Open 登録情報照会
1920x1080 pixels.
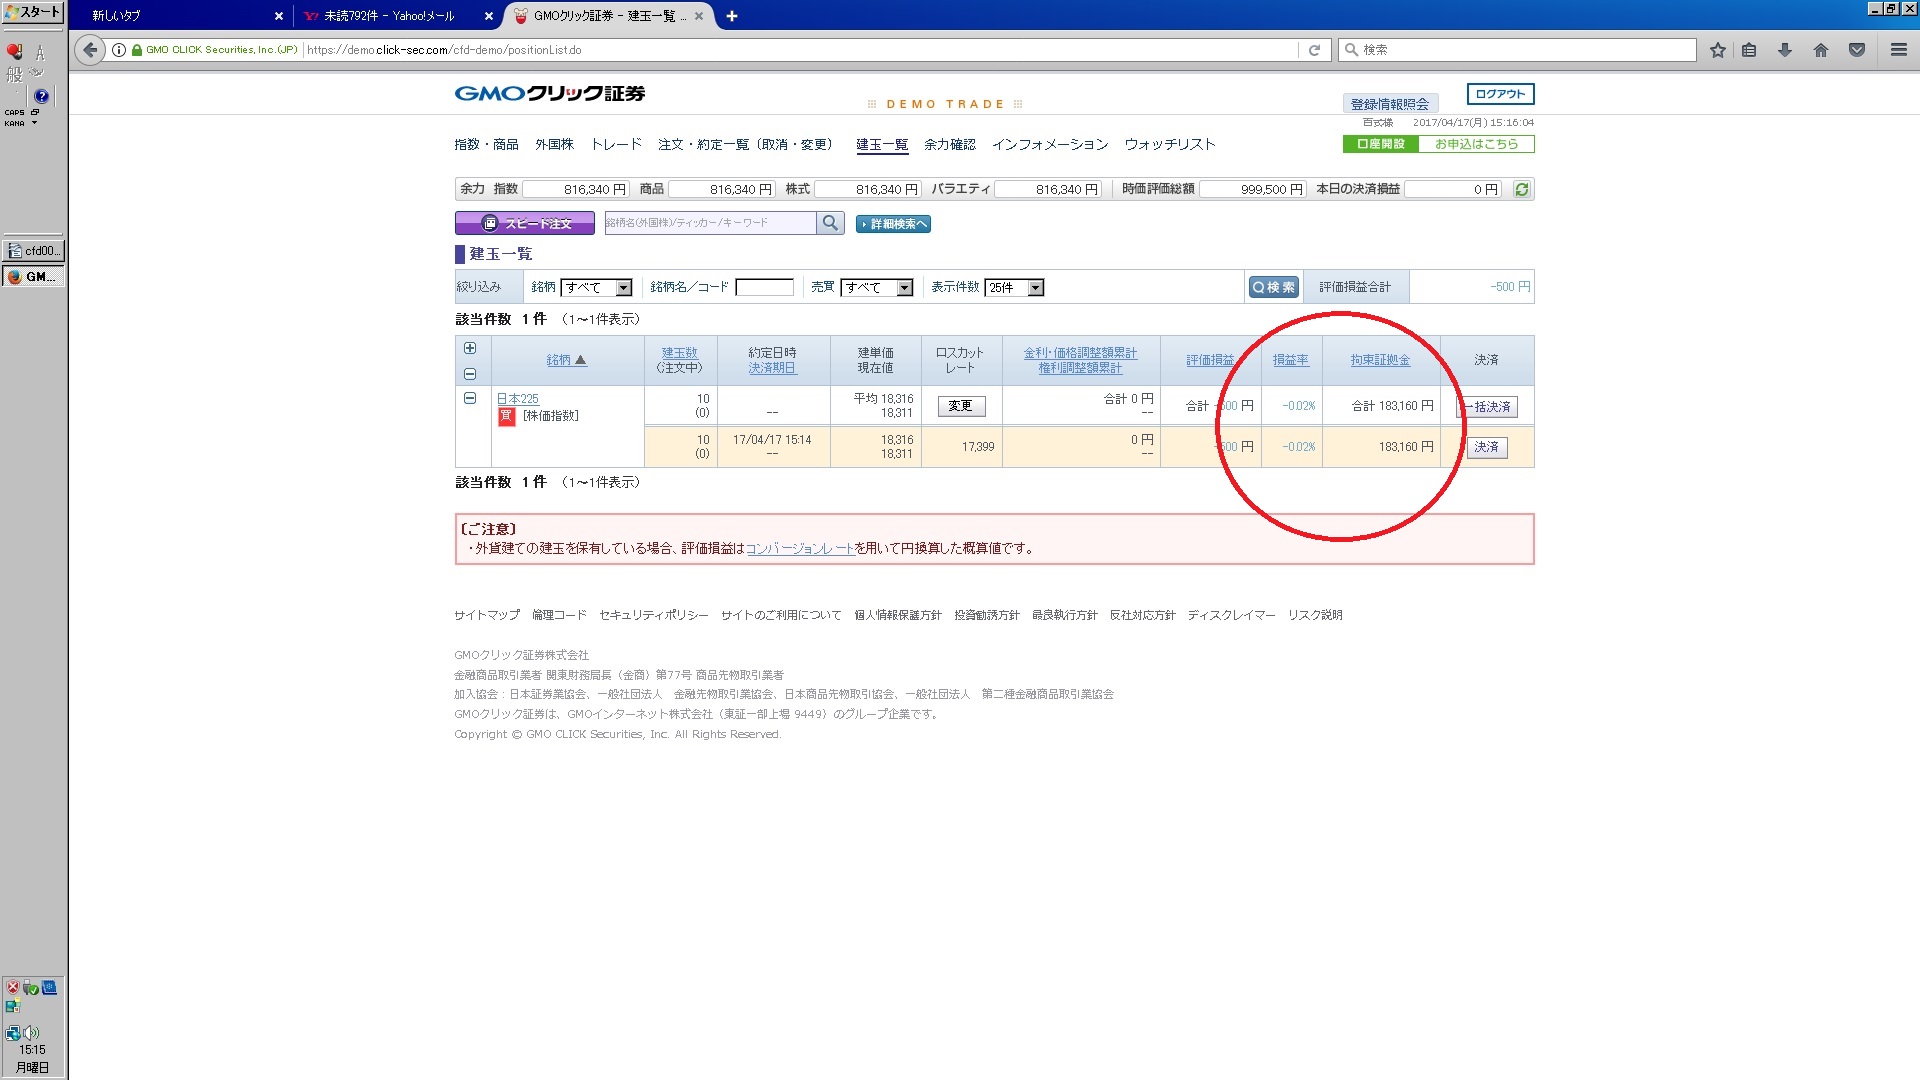pos(1390,104)
